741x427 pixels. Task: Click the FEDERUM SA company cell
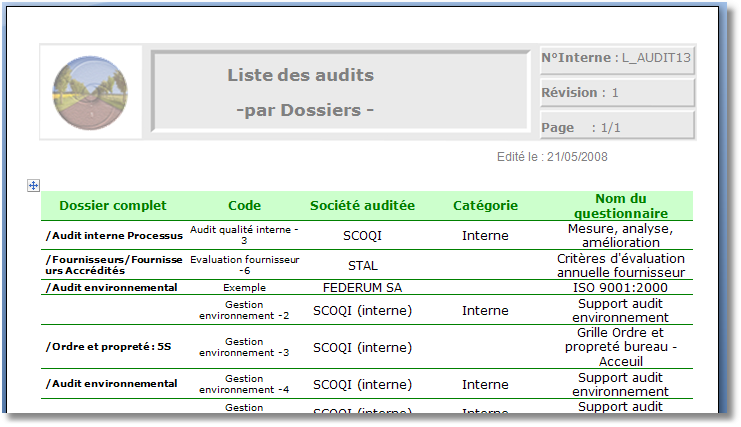[362, 287]
